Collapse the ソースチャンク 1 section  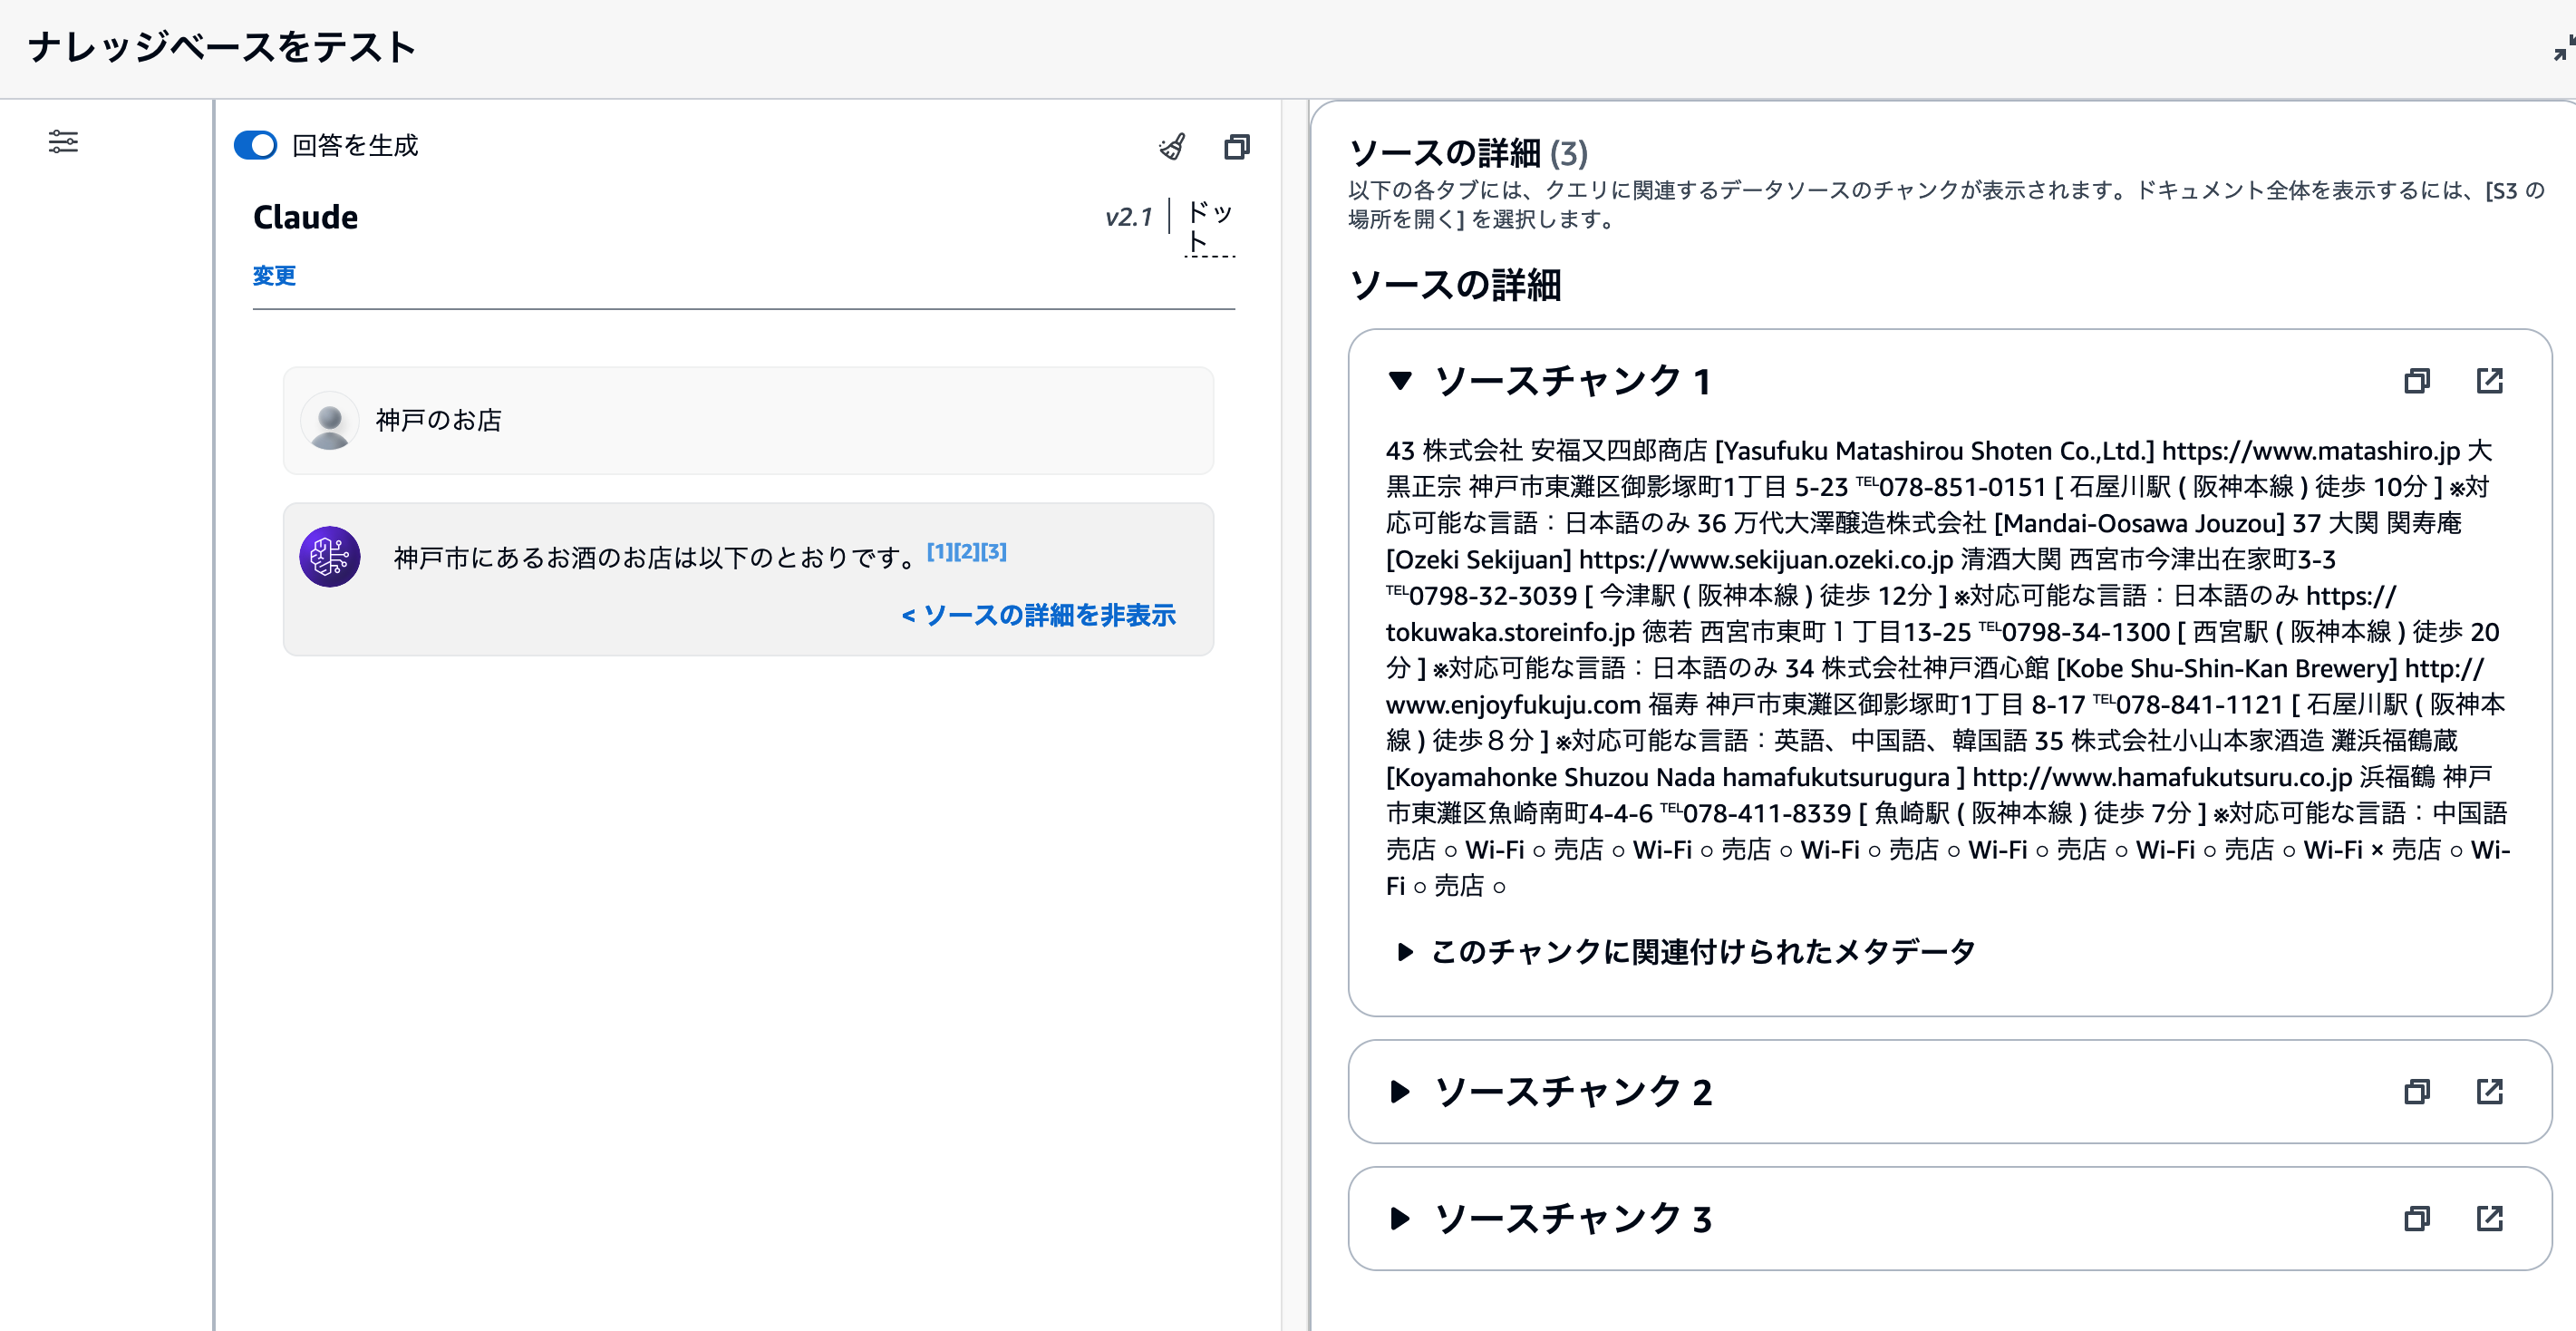point(1402,381)
